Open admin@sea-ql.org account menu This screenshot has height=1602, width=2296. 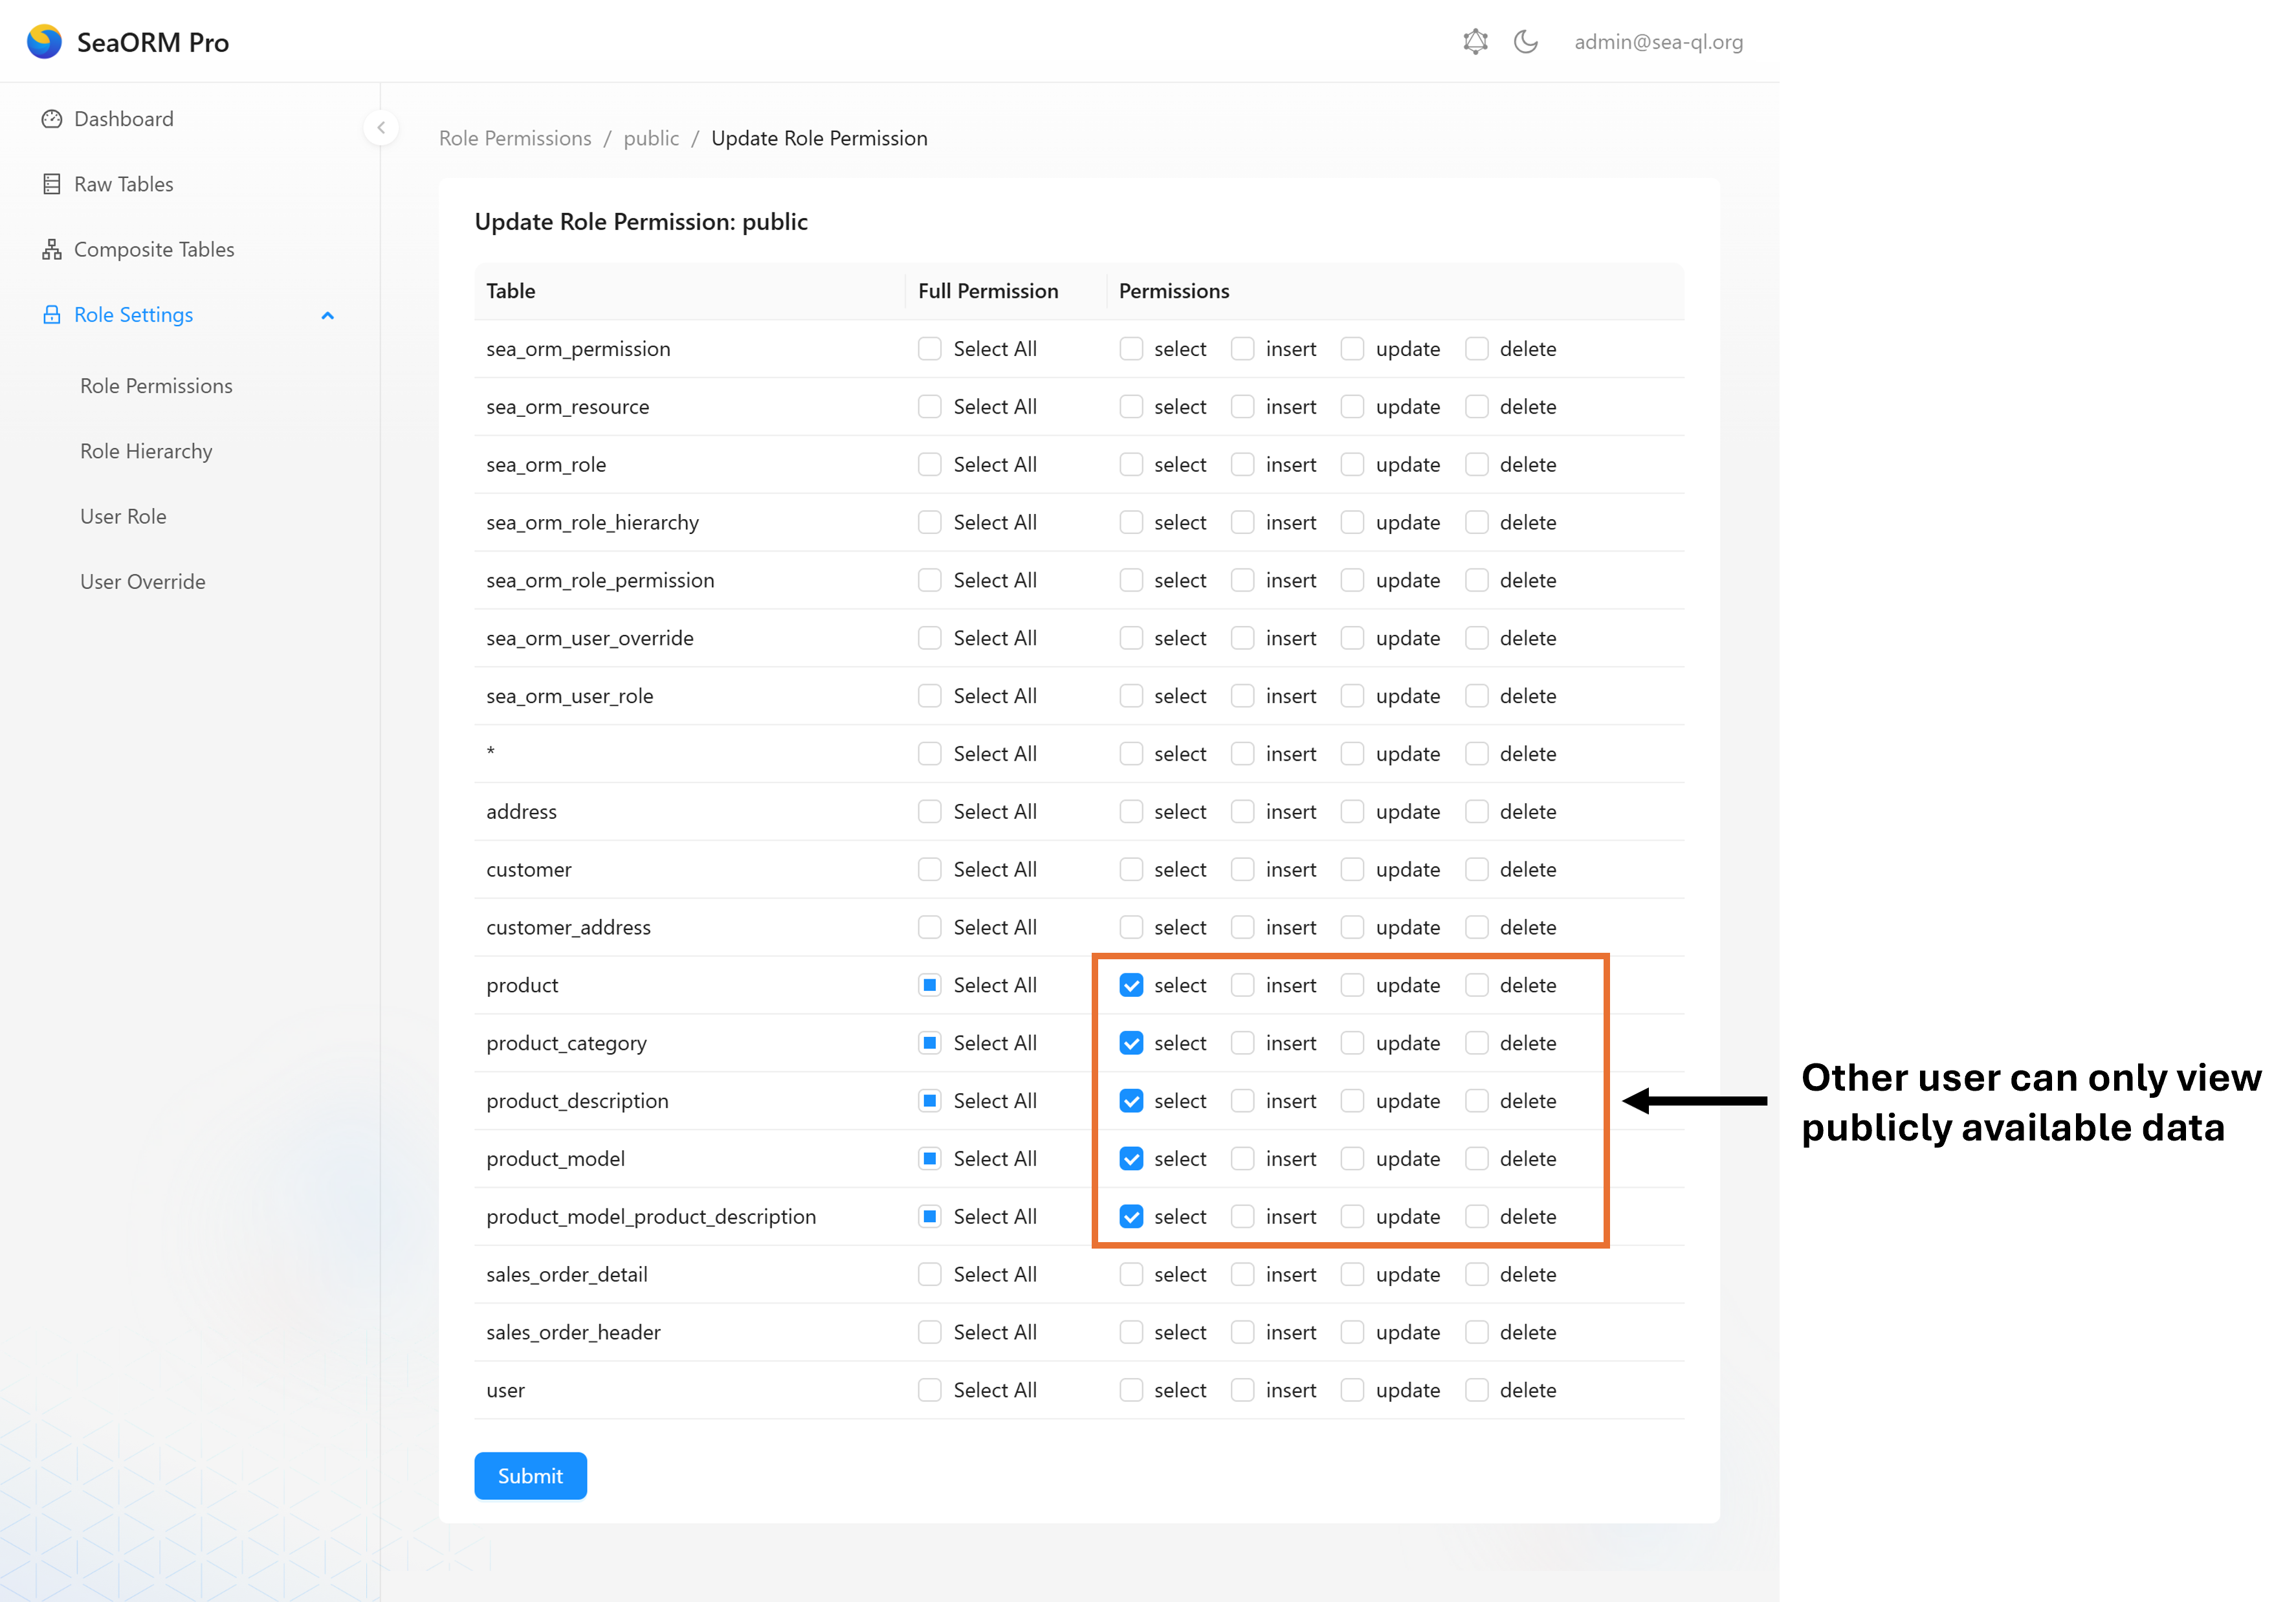click(x=1658, y=42)
